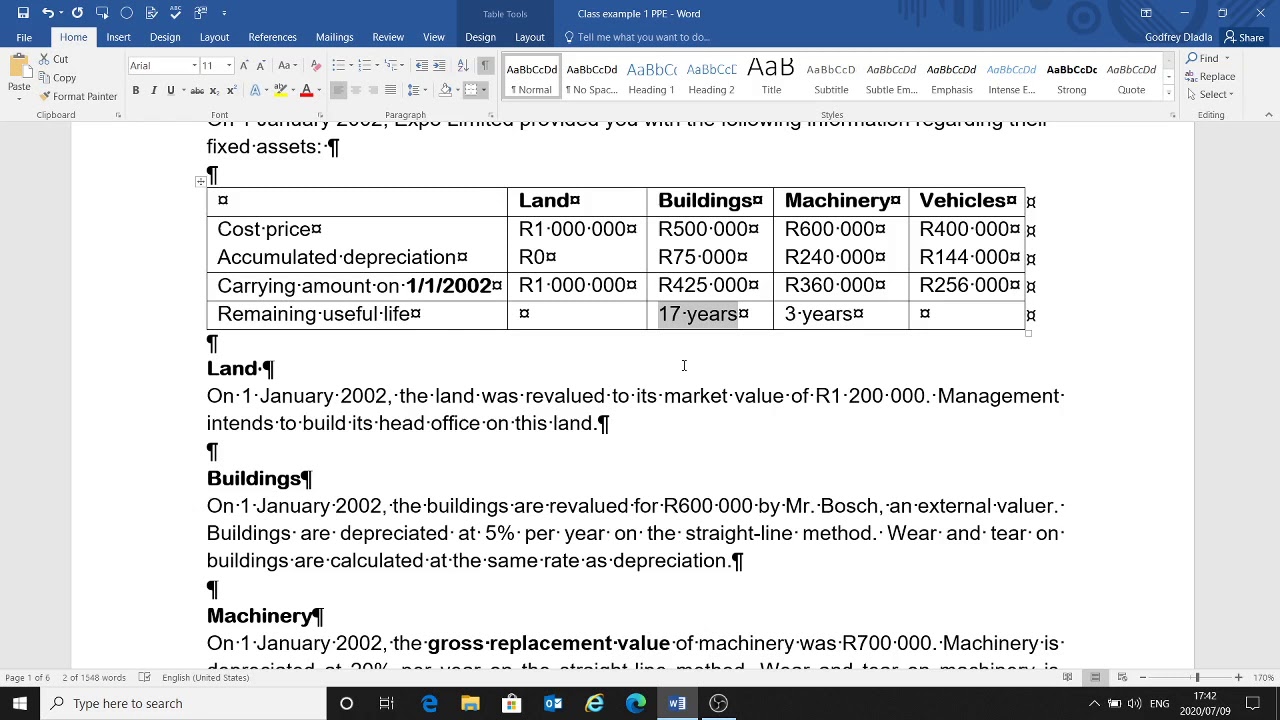Open Task View on the taskbar
Viewport: 1280px width, 720px height.
coord(387,703)
